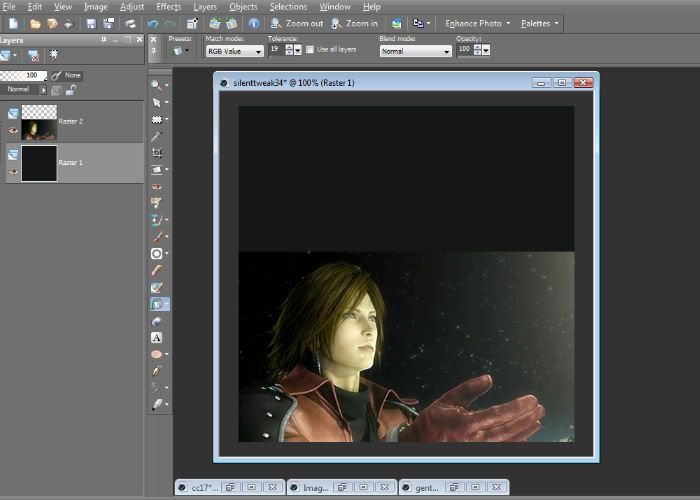Select the Pan and Zoom tool
This screenshot has height=500, width=700.
[x=156, y=85]
